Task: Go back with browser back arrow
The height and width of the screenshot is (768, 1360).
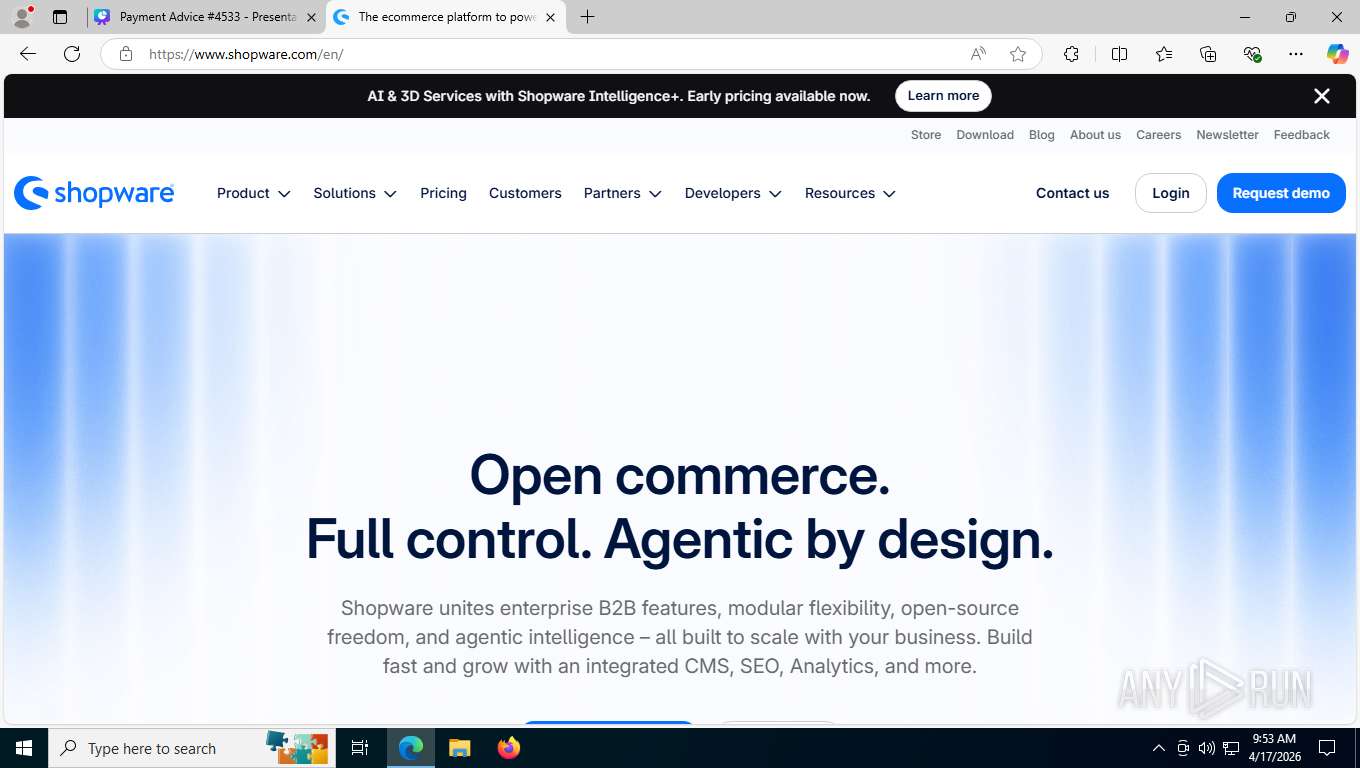Action: (x=28, y=54)
